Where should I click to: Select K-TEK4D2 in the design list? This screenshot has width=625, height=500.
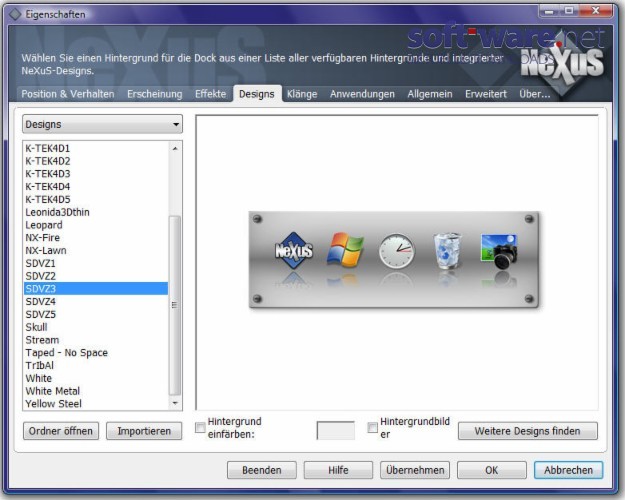pos(96,161)
